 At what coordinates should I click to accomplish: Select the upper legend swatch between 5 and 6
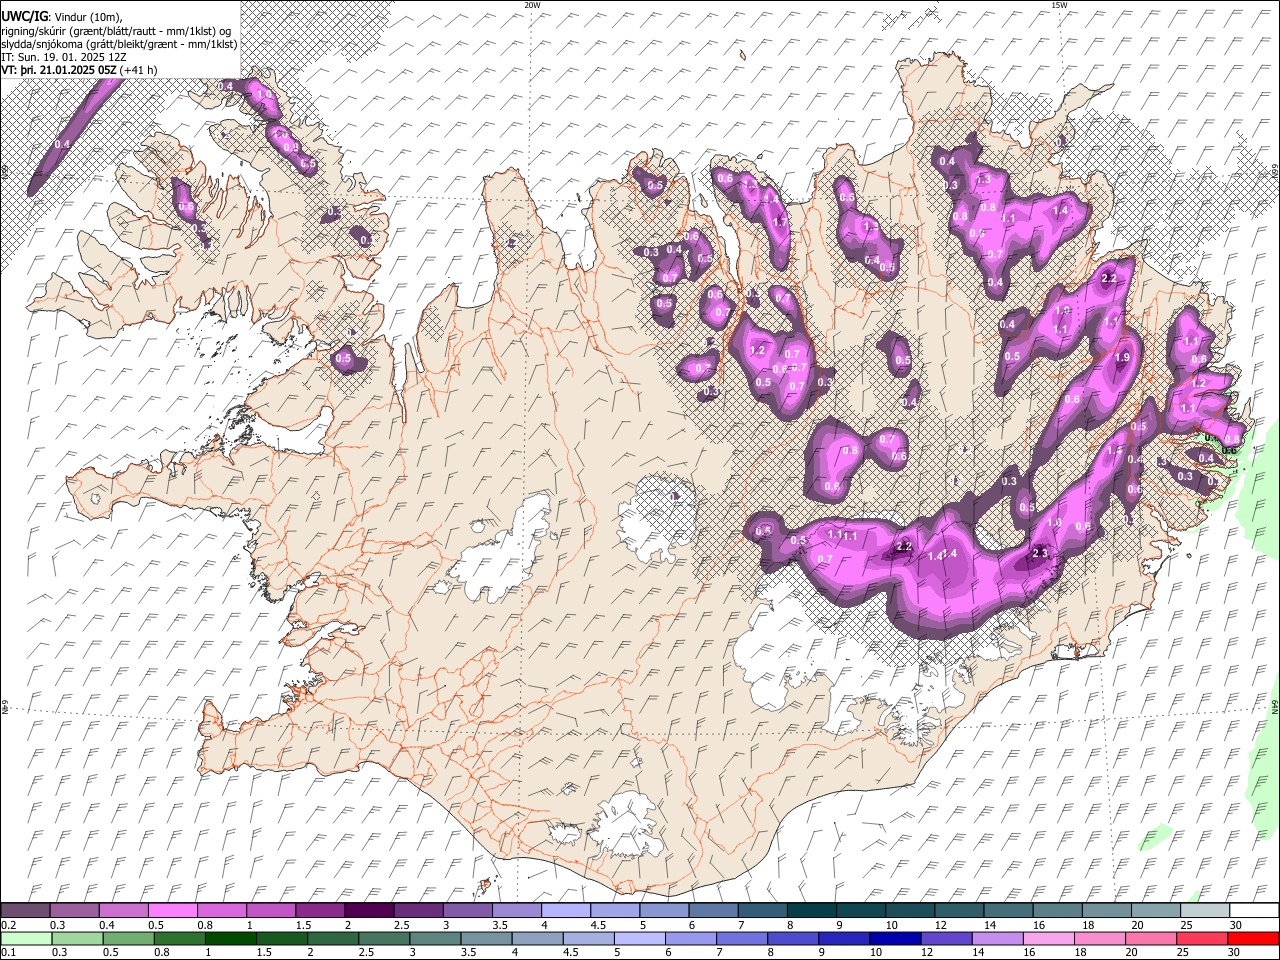(664, 911)
